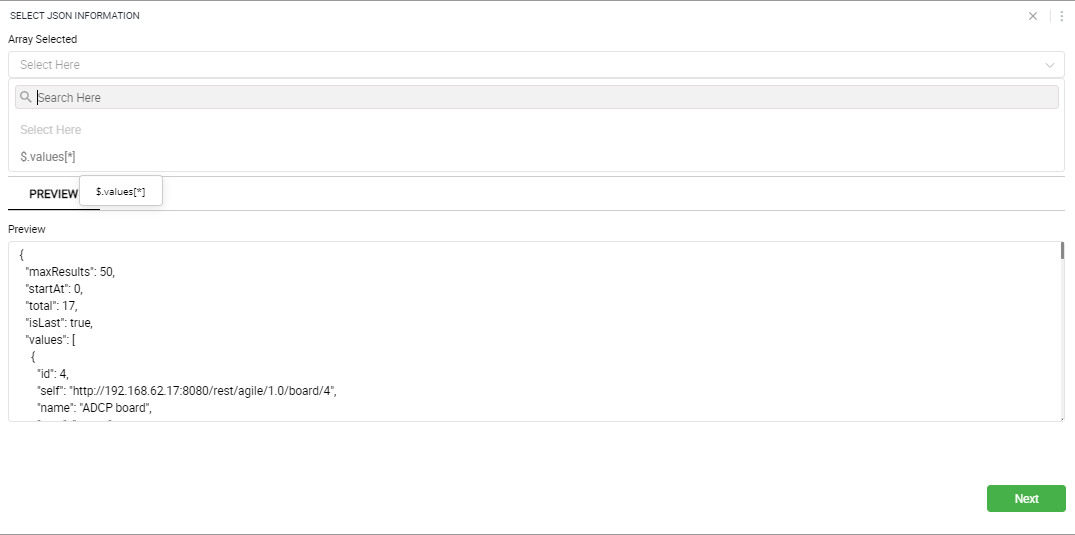This screenshot has height=535, width=1075.
Task: Select the $.values[*] array option
Action: 48,157
